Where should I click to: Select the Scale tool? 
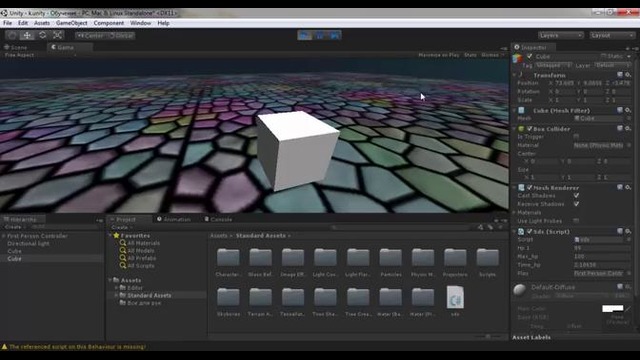58,36
